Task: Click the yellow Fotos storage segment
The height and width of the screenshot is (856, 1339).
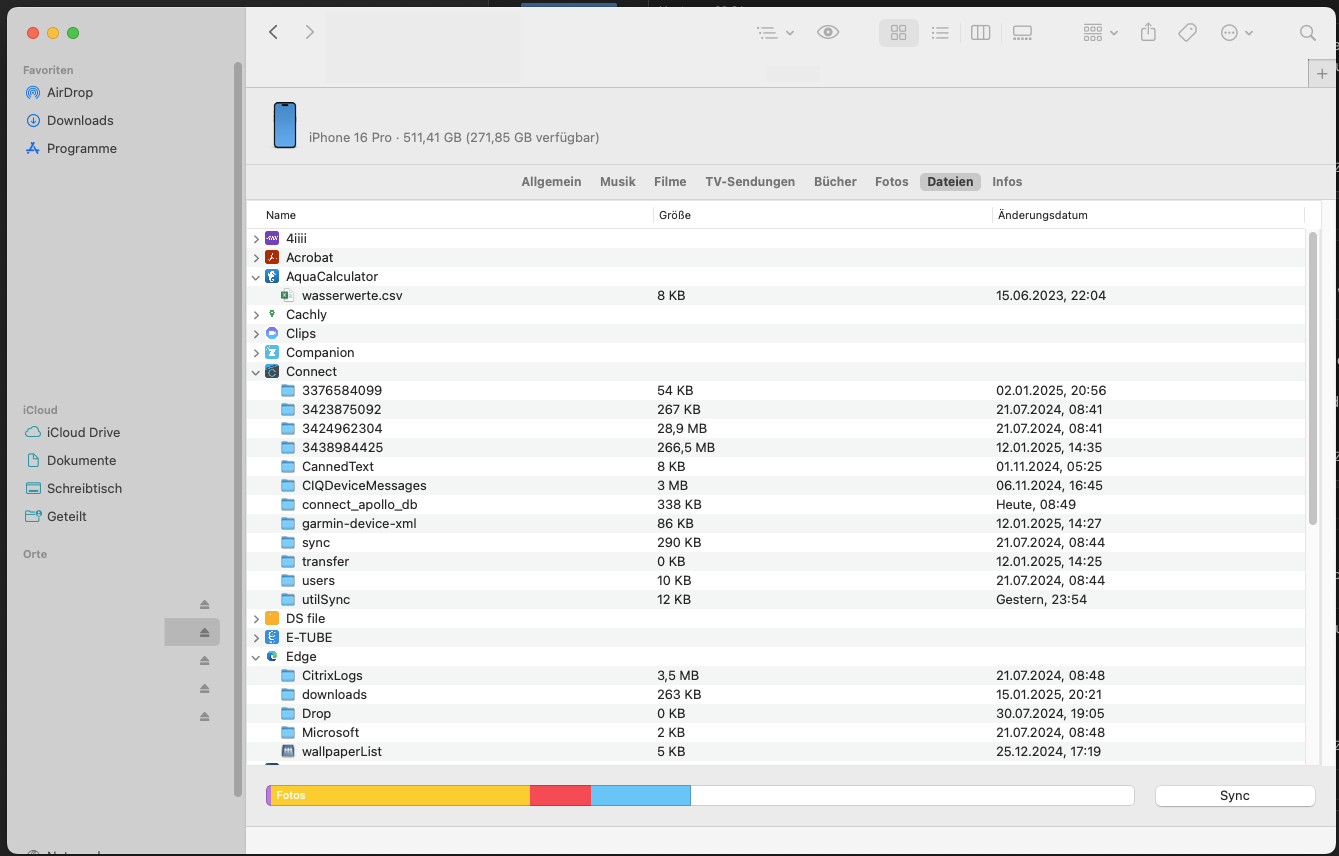Action: pyautogui.click(x=400, y=795)
